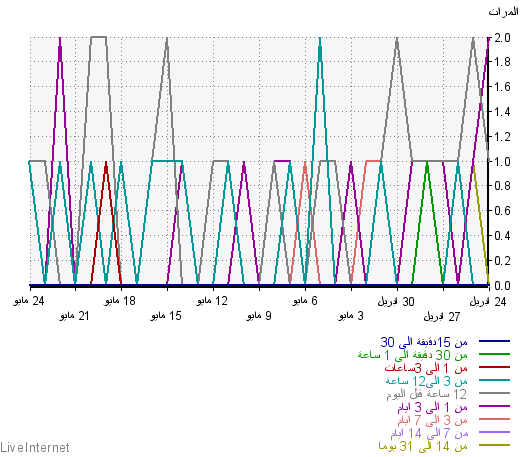Image resolution: width=520 pixels, height=457 pixels.
Task: Click the x-axis label '15 مايو'
Action: (x=166, y=316)
